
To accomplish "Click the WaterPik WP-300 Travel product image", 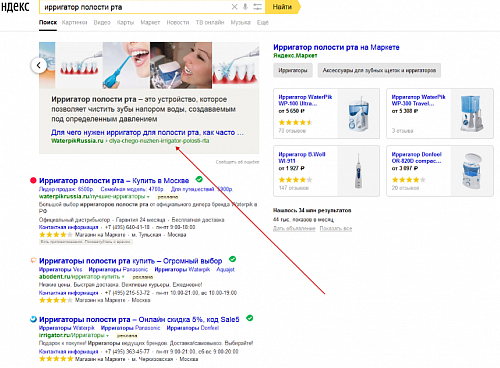I will [x=471, y=114].
